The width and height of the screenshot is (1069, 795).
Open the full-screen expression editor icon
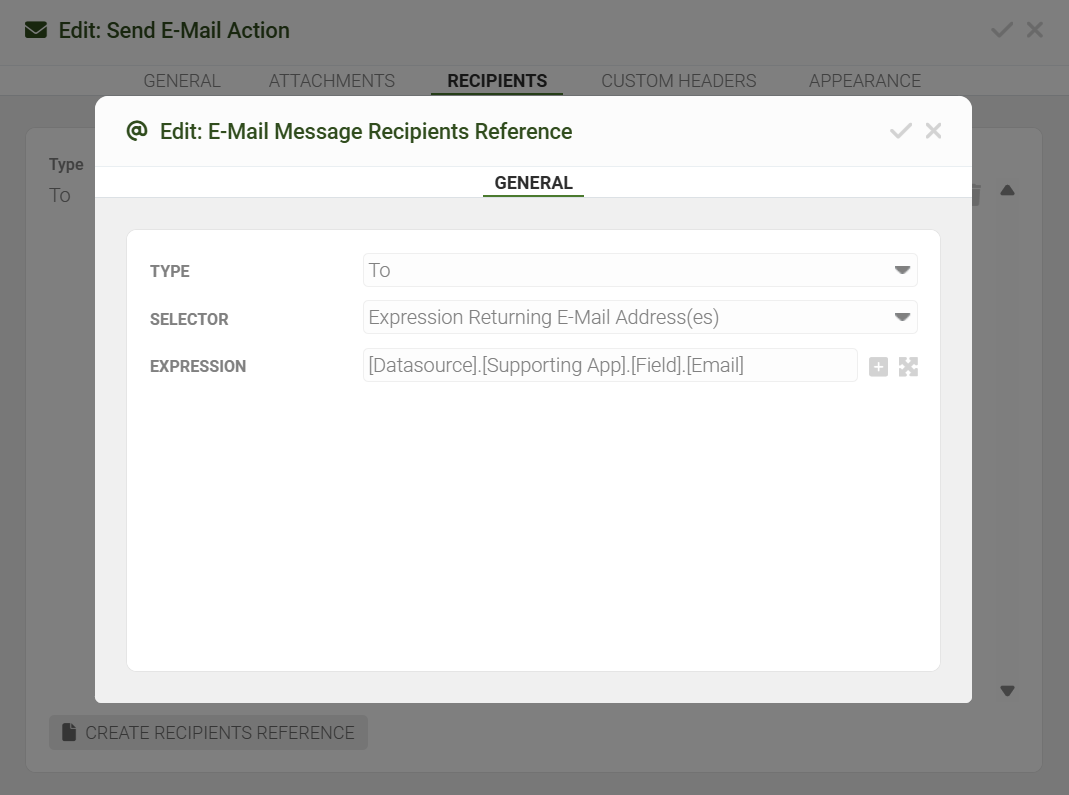[908, 367]
